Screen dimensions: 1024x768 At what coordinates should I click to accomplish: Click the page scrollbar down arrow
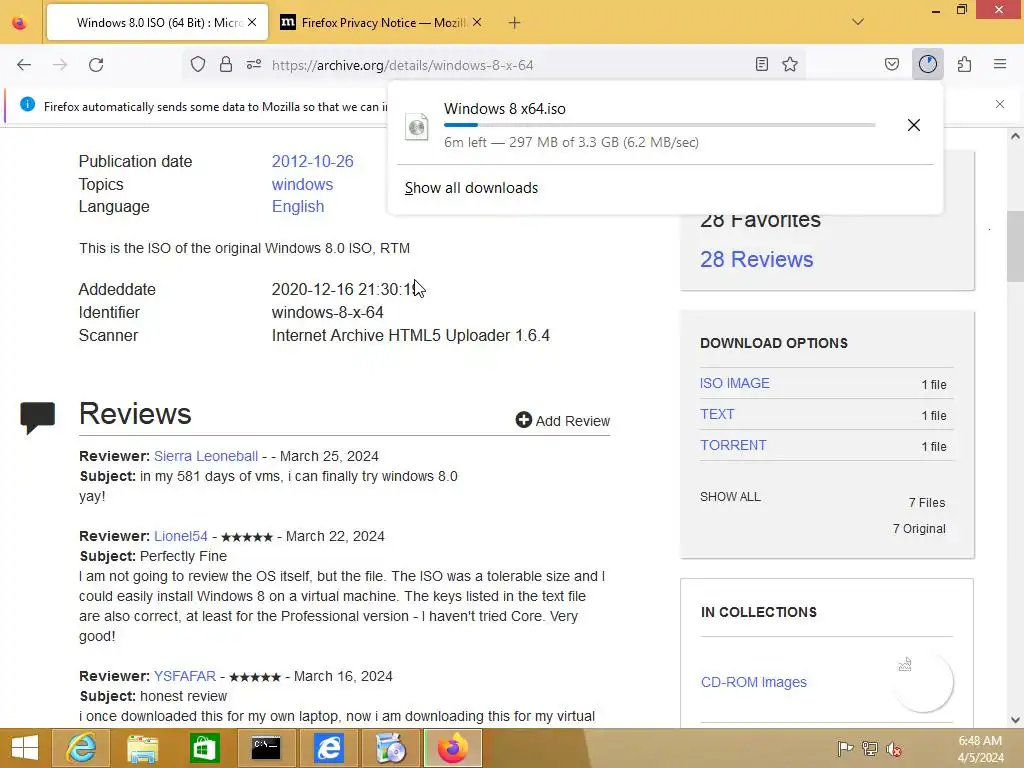[1015, 720]
